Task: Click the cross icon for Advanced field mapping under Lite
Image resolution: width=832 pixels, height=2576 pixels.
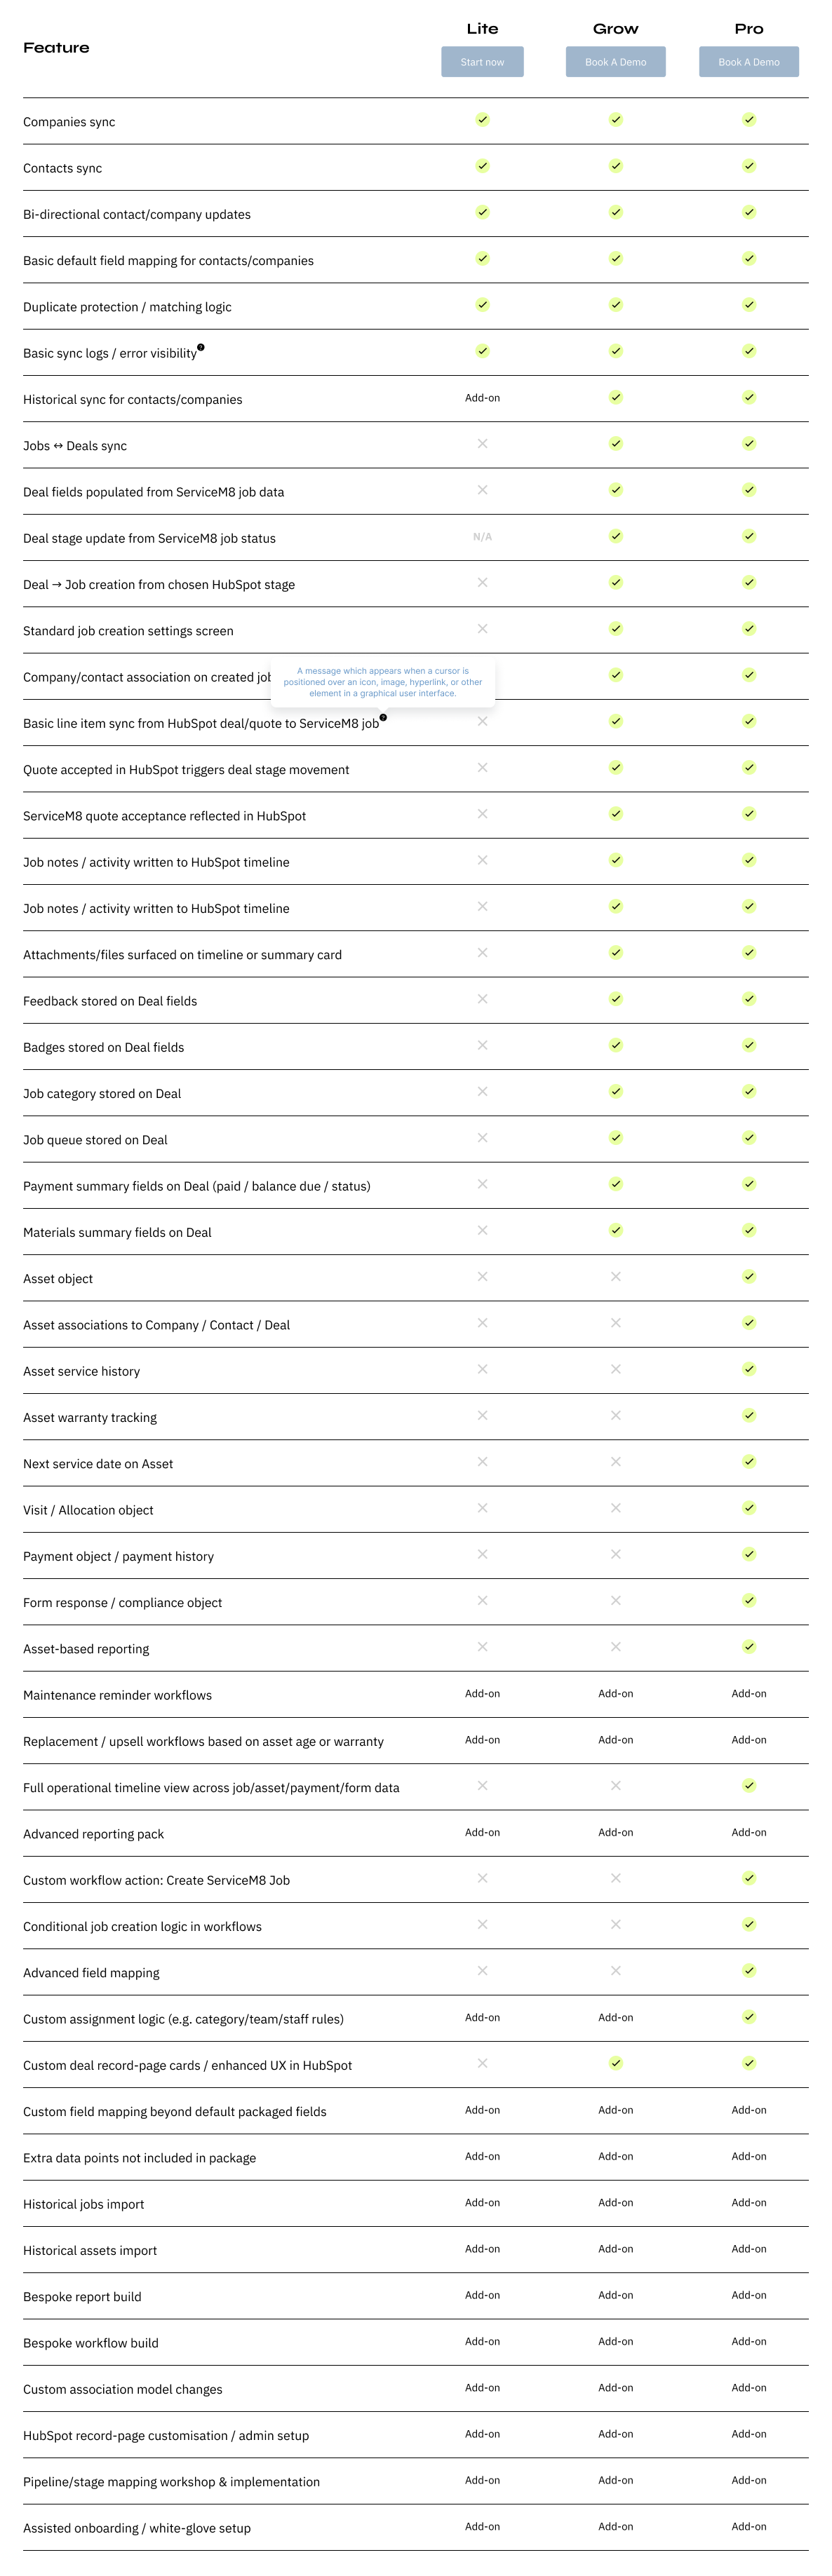Action: [x=483, y=1970]
